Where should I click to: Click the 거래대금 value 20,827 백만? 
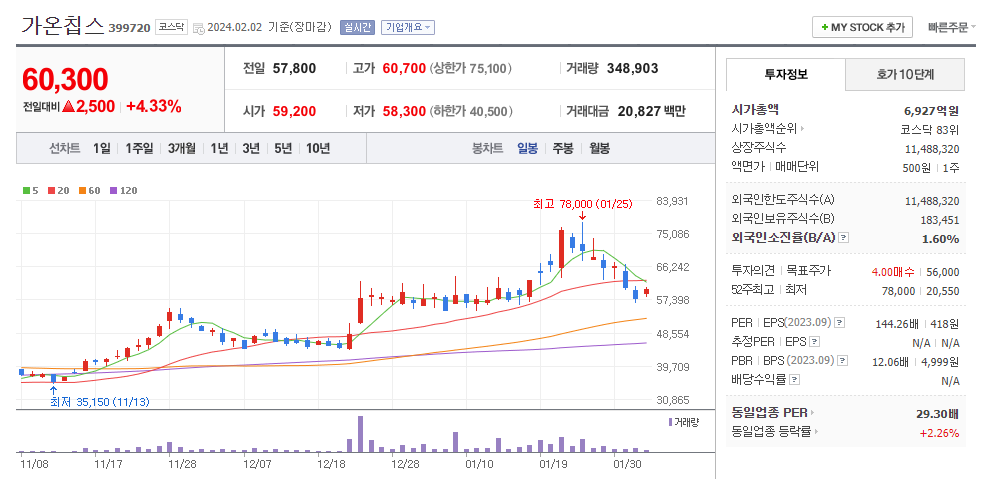(x=652, y=112)
